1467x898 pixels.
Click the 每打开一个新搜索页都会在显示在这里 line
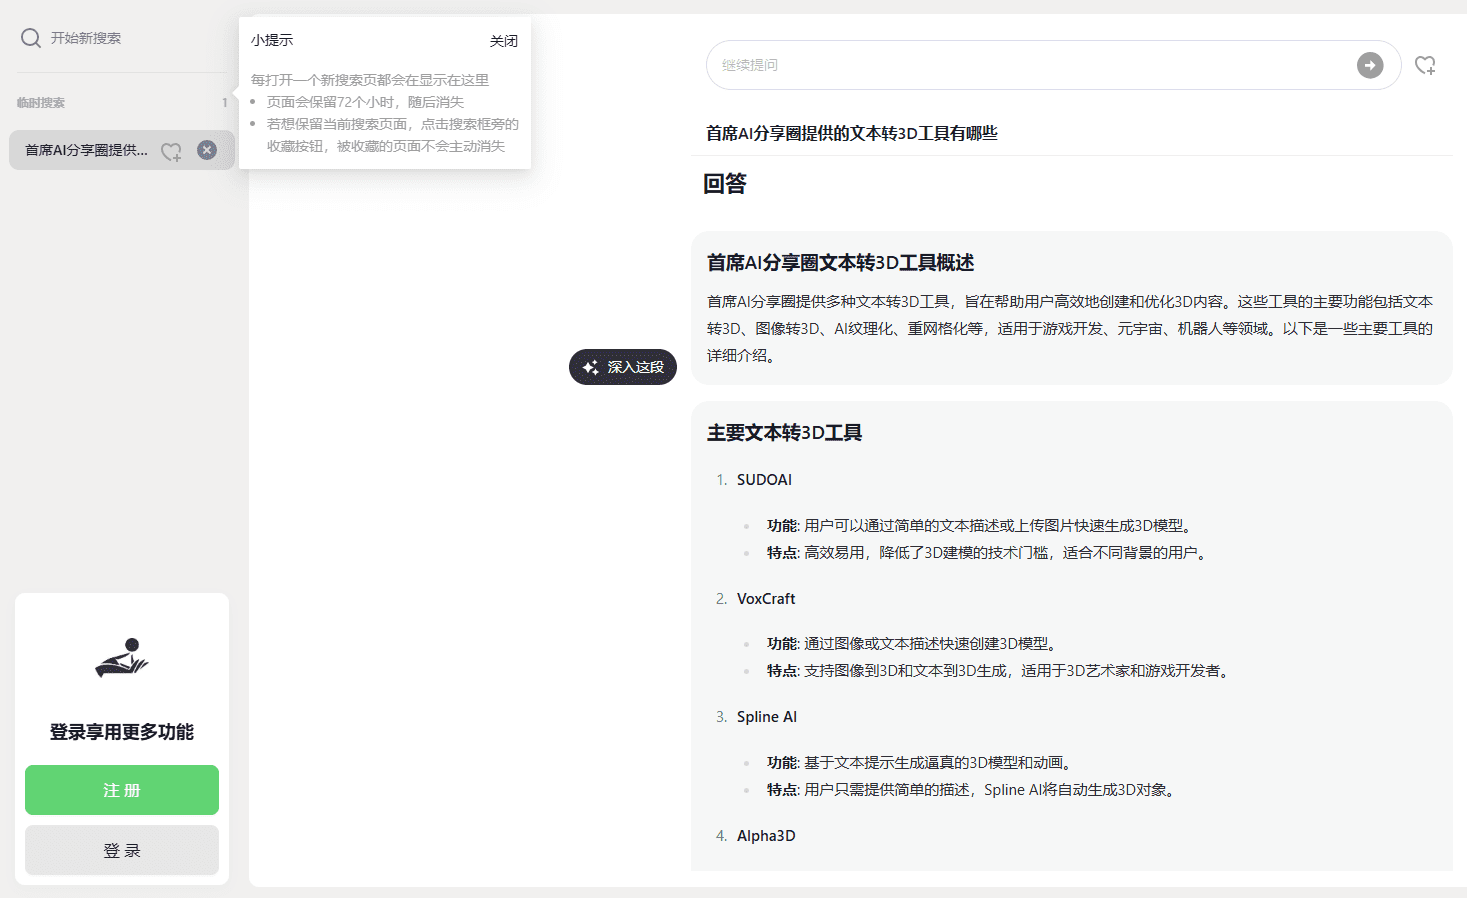pyautogui.click(x=370, y=80)
